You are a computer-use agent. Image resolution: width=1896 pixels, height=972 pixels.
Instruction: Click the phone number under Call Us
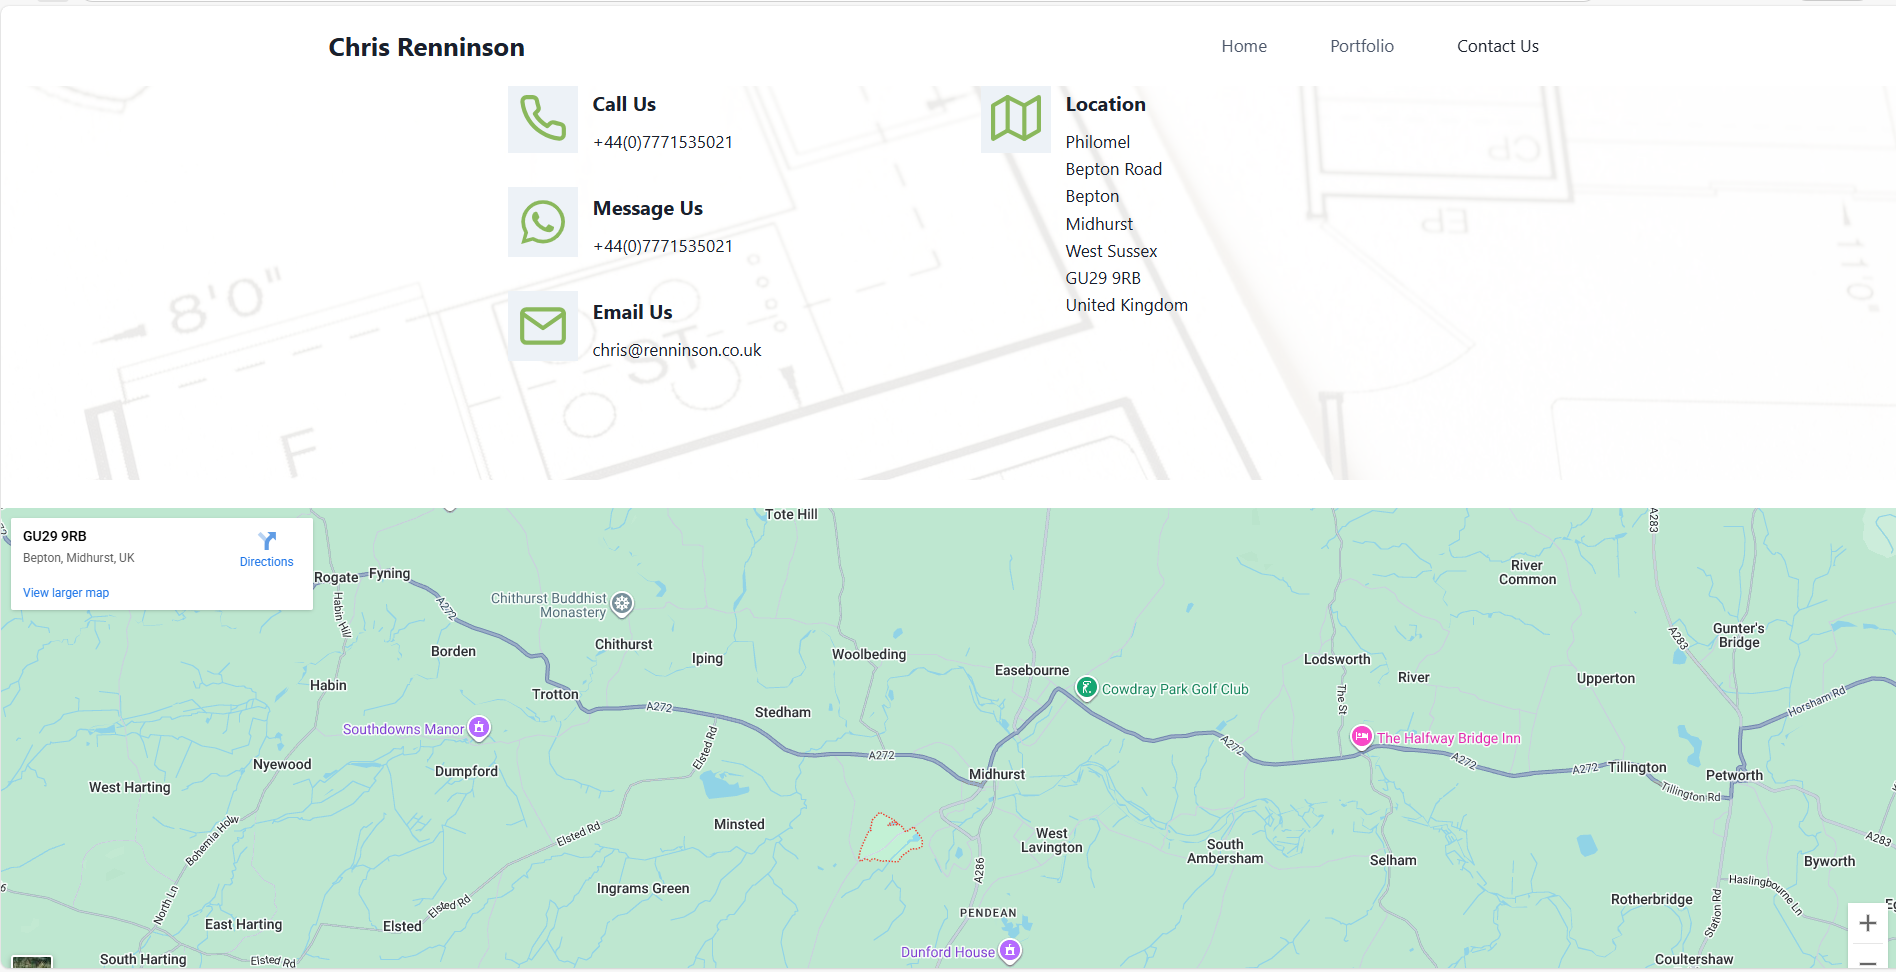tap(662, 142)
